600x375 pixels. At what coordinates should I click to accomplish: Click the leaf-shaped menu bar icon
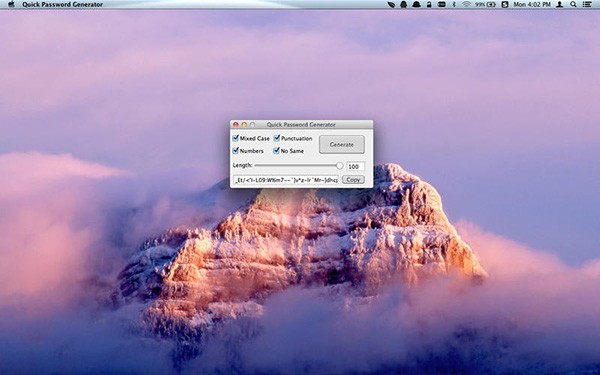coord(391,5)
